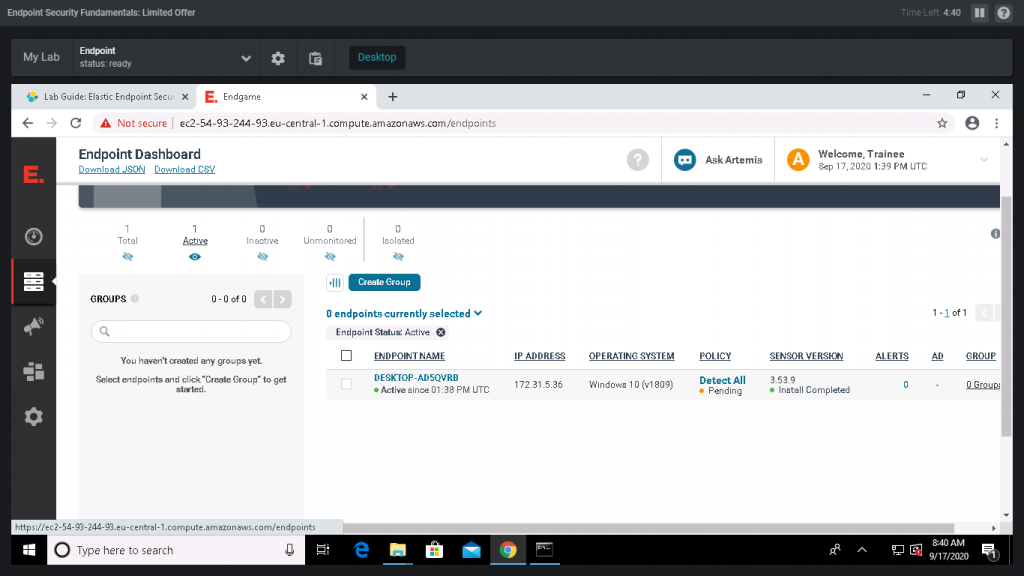
Task: Click the Download CSV link
Action: coord(185,169)
